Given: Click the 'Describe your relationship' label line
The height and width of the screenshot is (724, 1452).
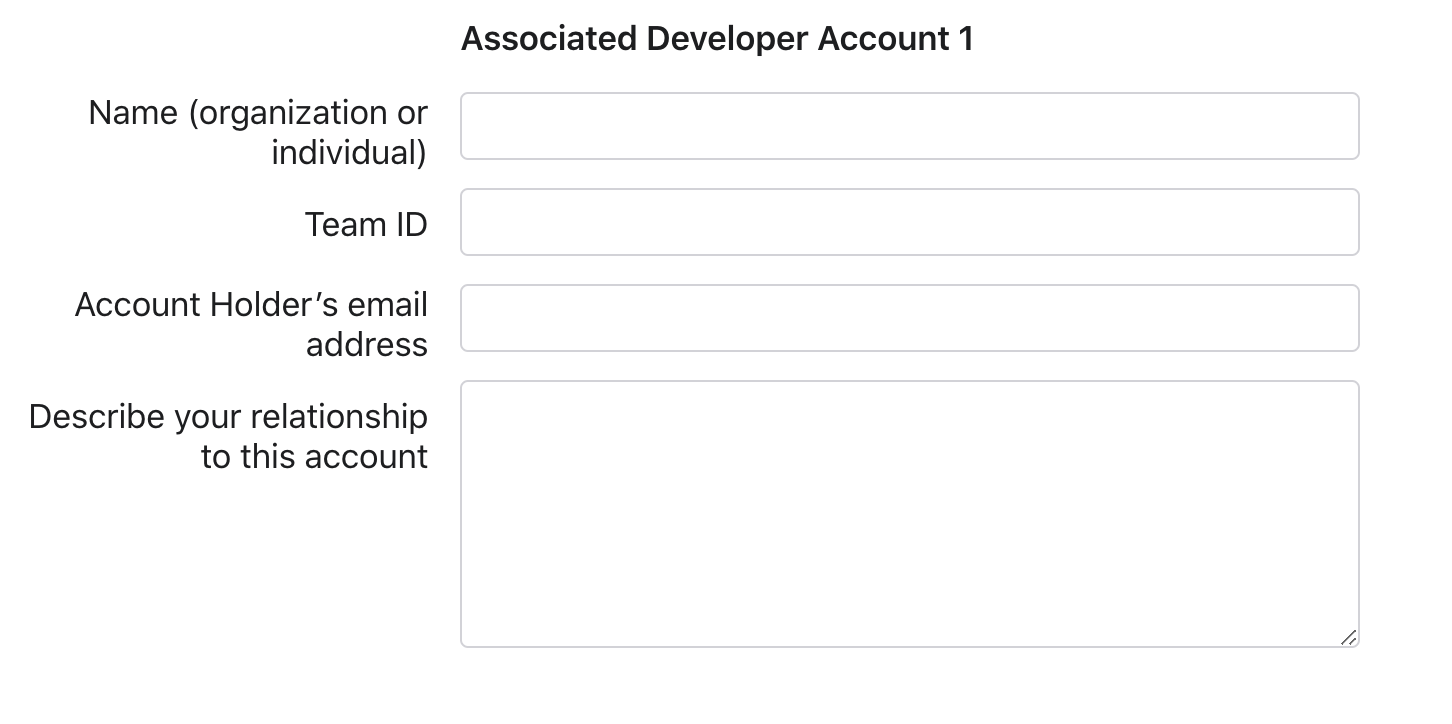Looking at the screenshot, I should pos(228,417).
